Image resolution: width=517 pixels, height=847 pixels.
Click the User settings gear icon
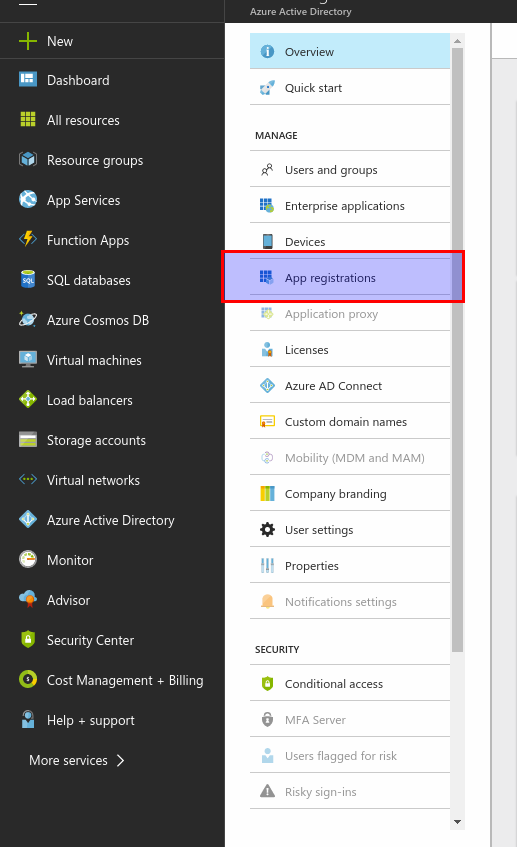pos(267,529)
